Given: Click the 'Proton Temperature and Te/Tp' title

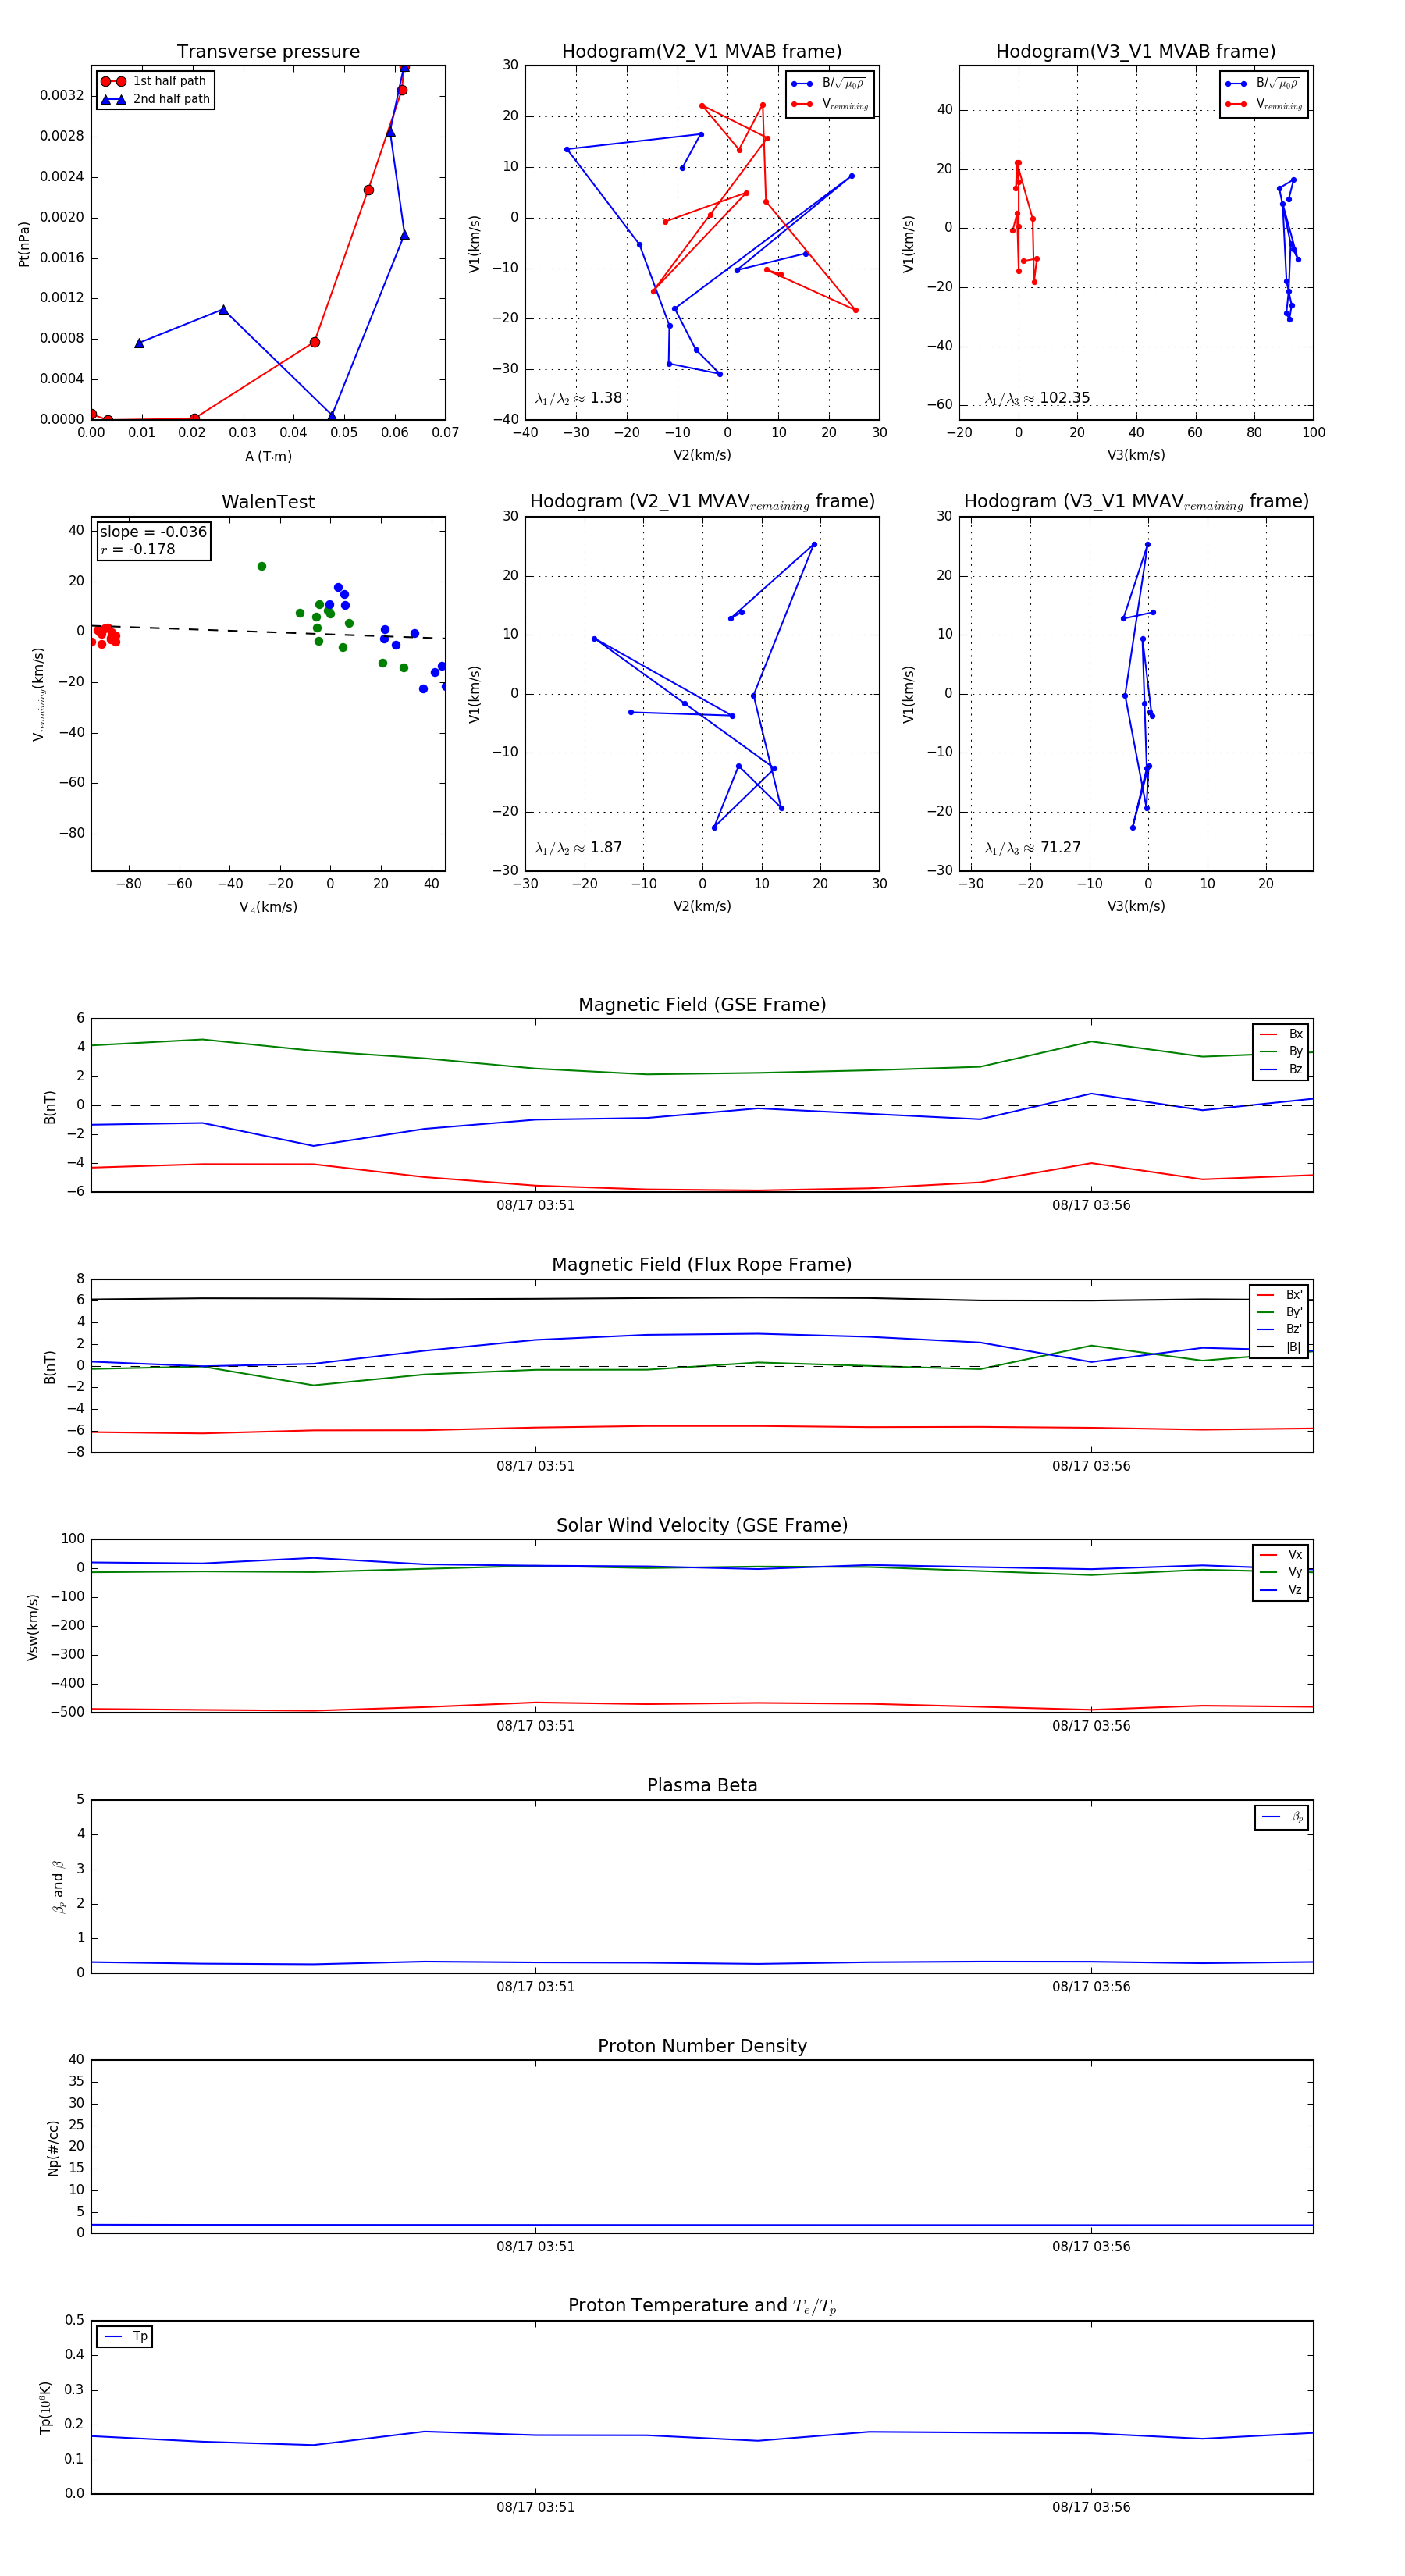Looking at the screenshot, I should click(x=702, y=2306).
